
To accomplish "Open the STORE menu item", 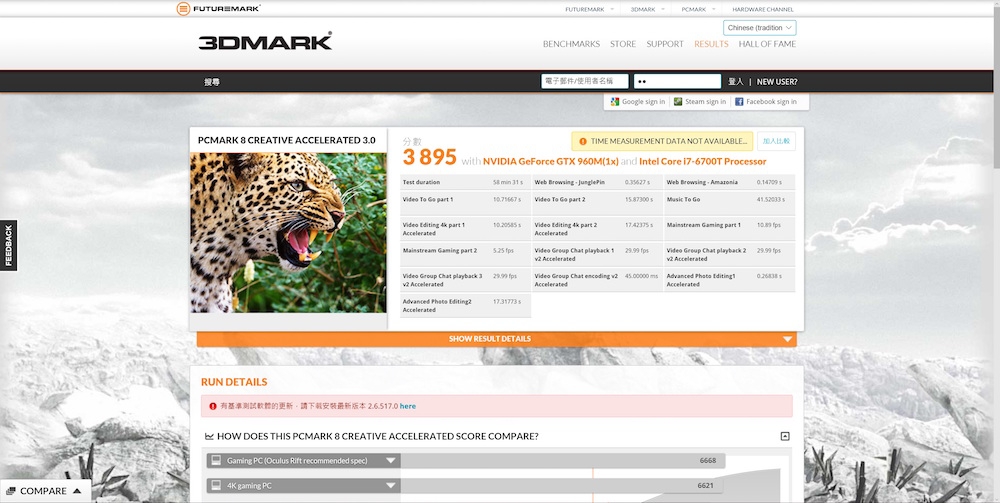I will tap(623, 44).
